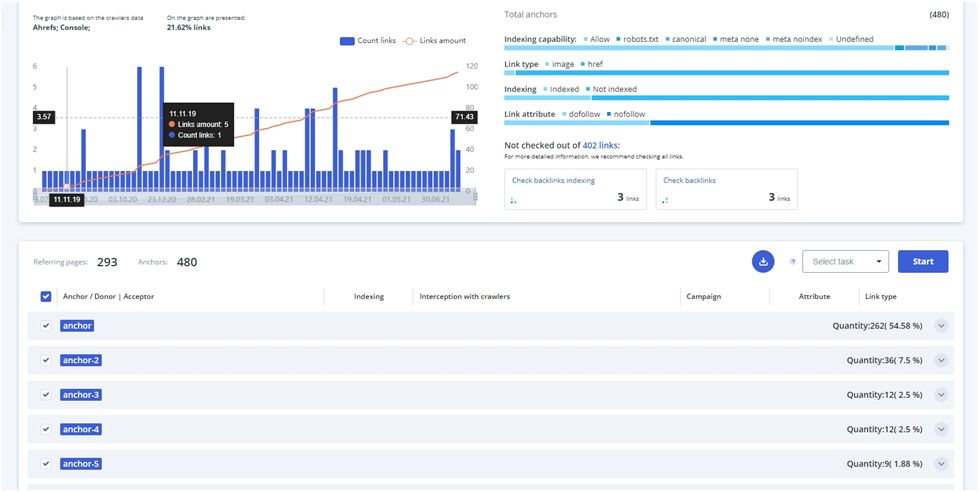Click the Check backlinks card icon
Screen dimensions: 979x492
[x=665, y=200]
